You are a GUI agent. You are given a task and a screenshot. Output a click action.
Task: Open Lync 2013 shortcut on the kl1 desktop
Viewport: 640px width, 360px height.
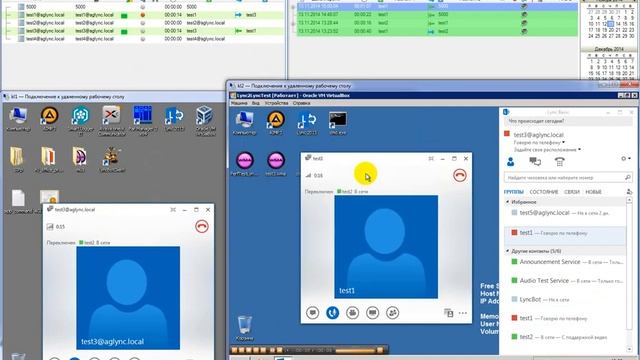coord(174,119)
